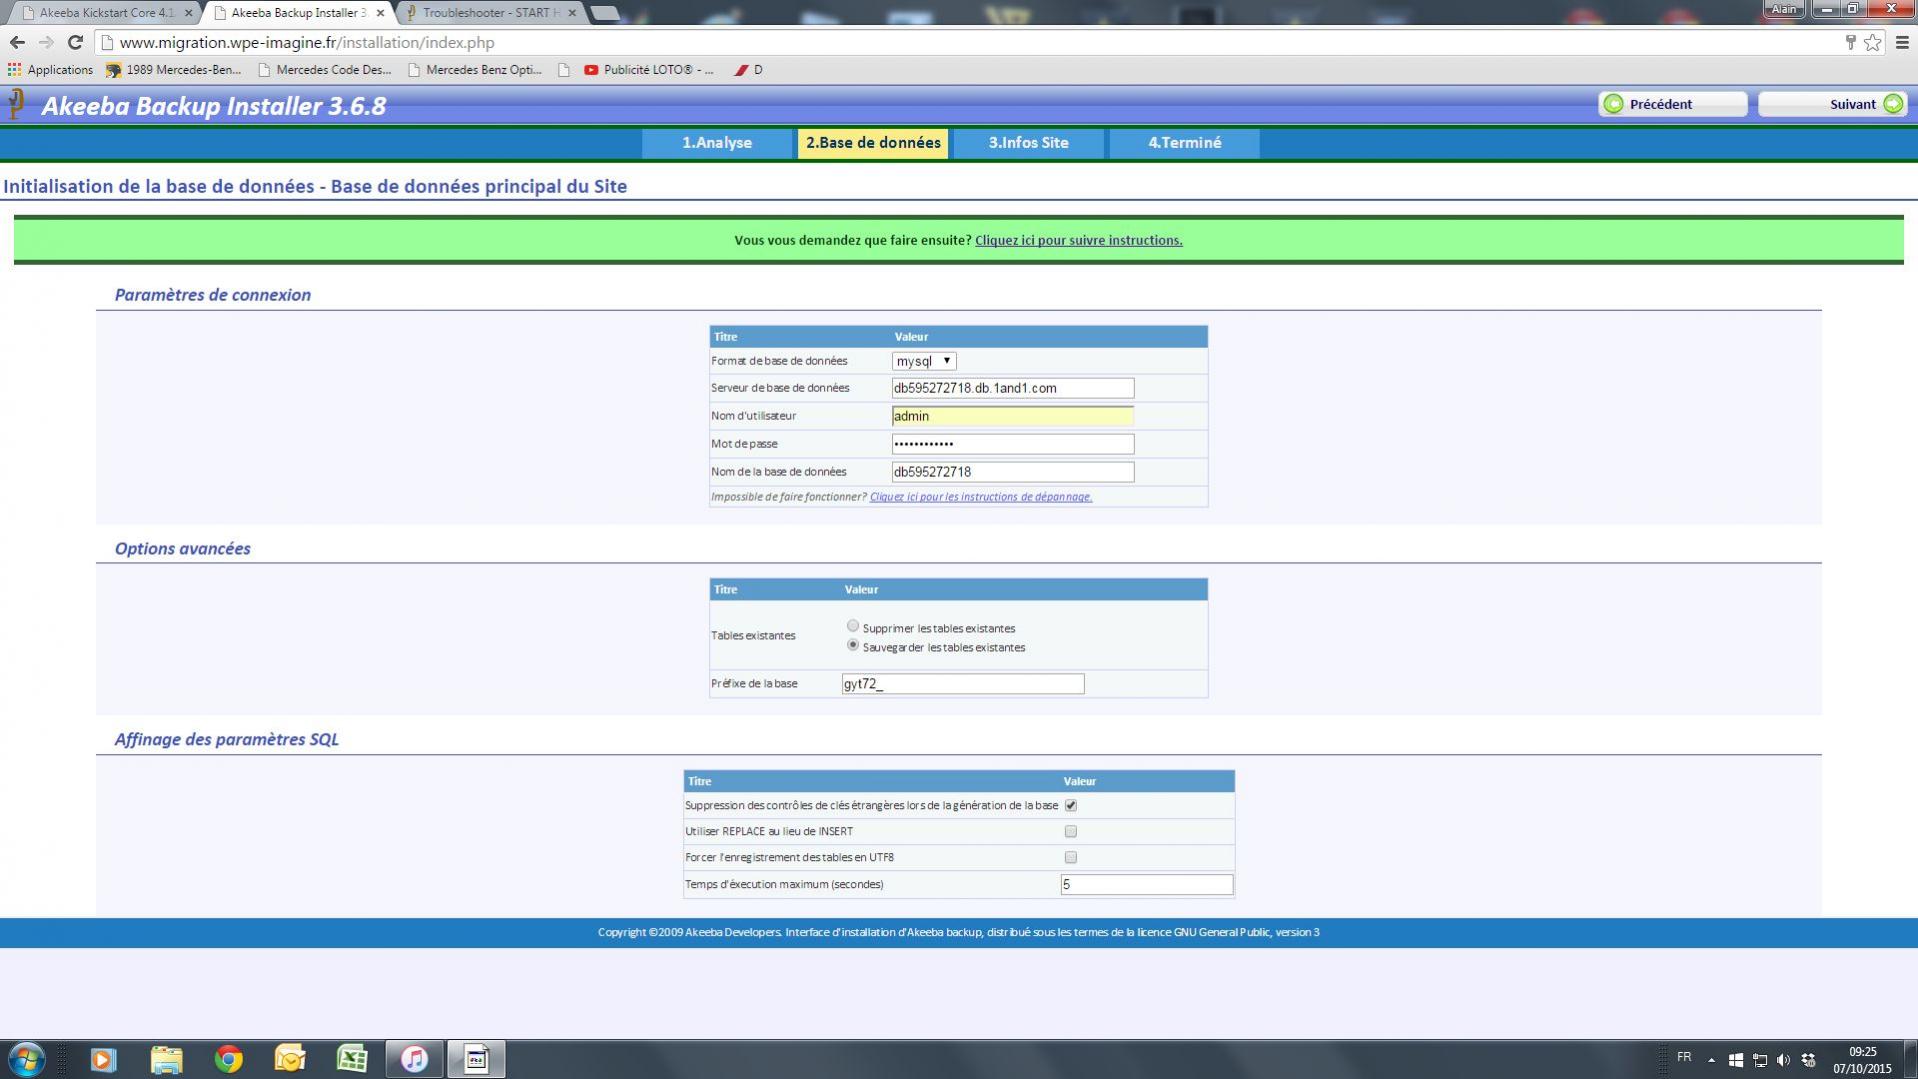This screenshot has width=1918, height=1079.
Task: Launch Windows Media Player from the taskbar
Action: pos(103,1059)
